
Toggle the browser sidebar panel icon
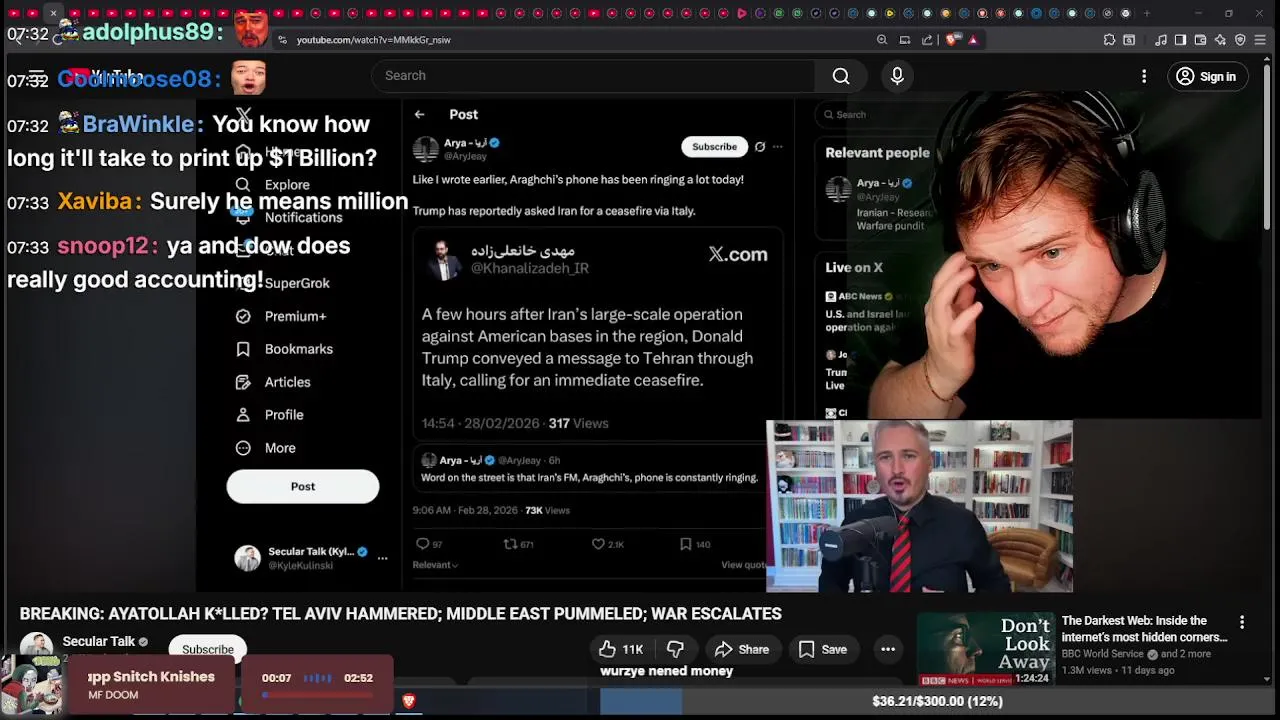(x=1180, y=40)
